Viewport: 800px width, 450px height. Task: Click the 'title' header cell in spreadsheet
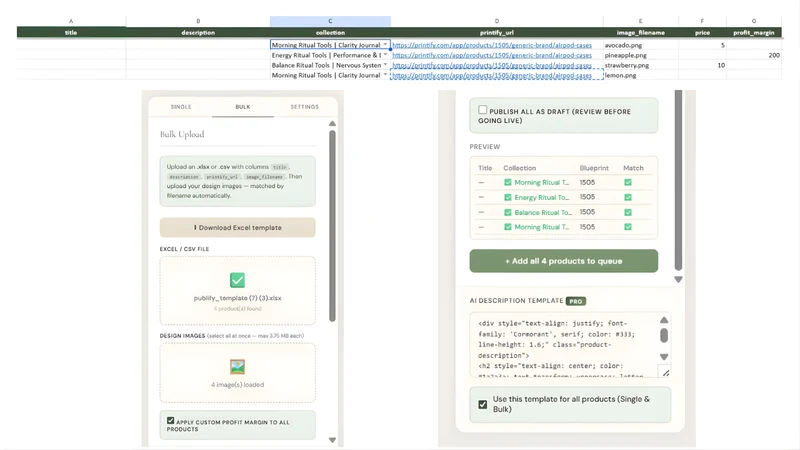pos(71,32)
